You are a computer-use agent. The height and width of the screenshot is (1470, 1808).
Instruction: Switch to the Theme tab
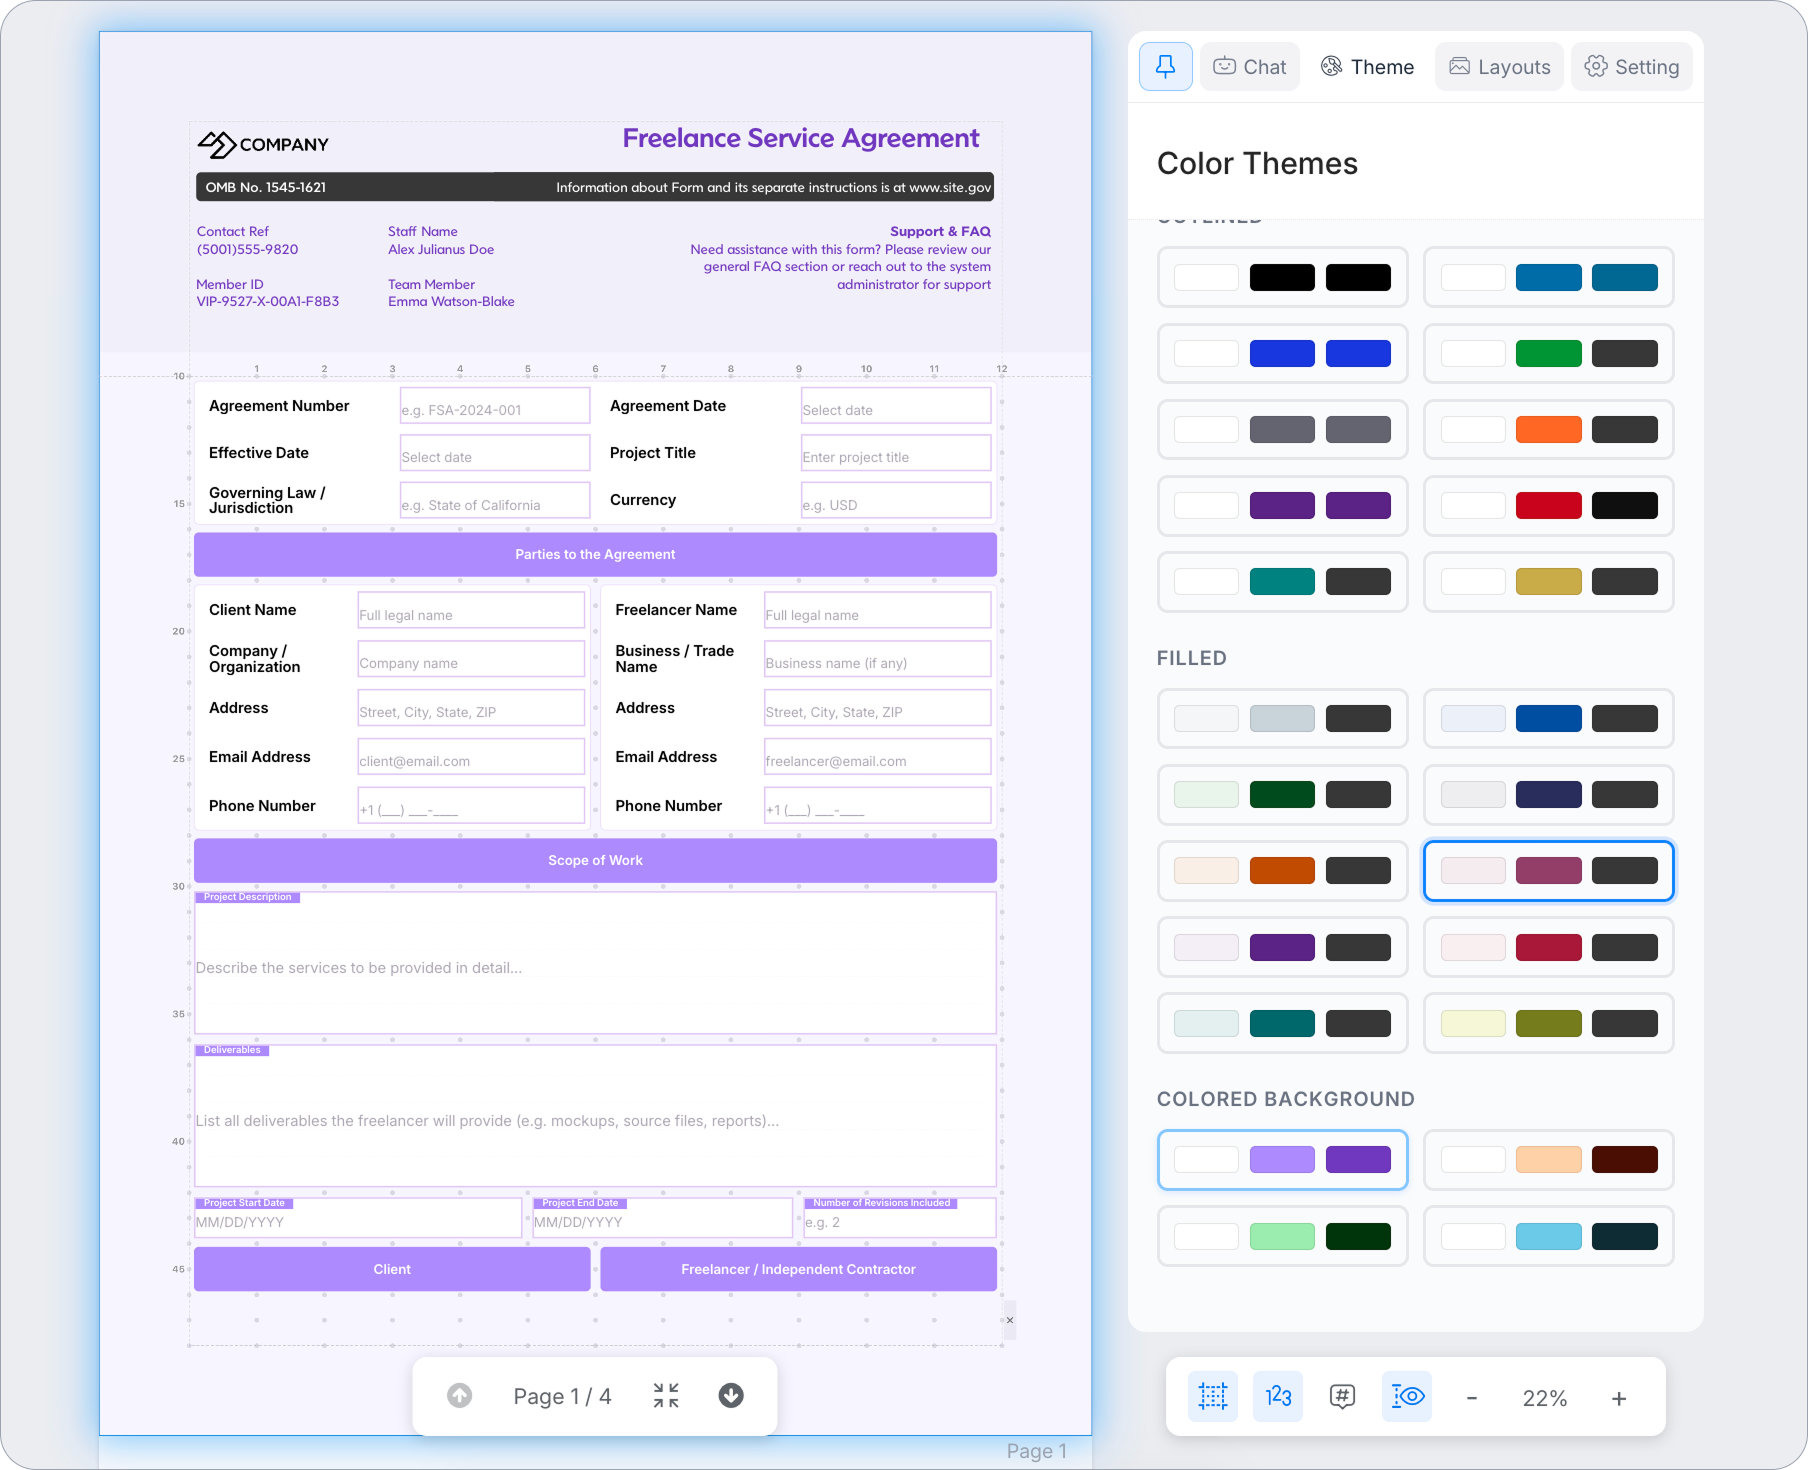point(1367,67)
